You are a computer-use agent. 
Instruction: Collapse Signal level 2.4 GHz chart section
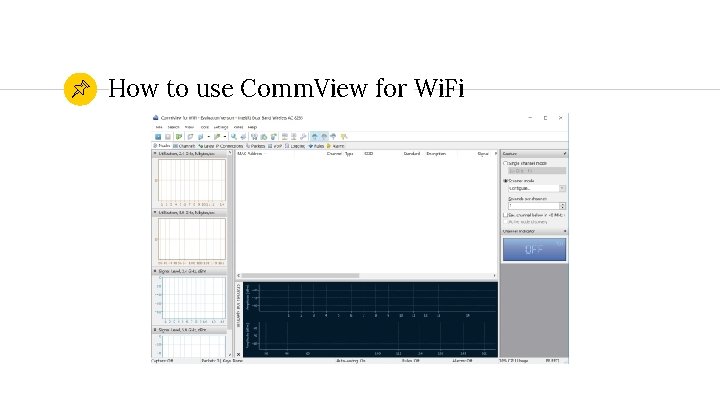pyautogui.click(x=155, y=271)
